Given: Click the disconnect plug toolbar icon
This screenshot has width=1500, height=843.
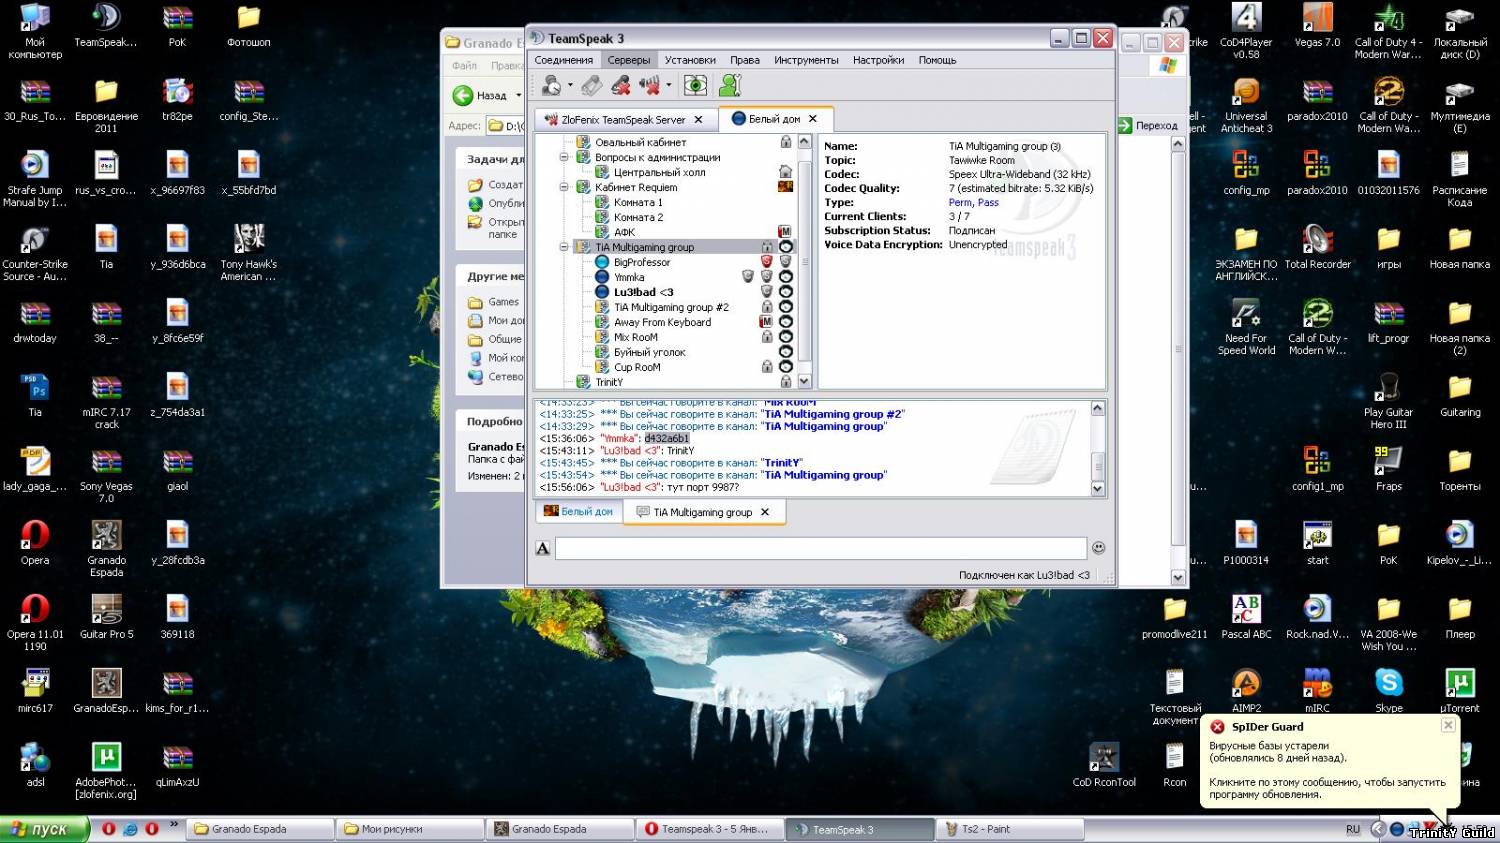Looking at the screenshot, I should click(592, 86).
